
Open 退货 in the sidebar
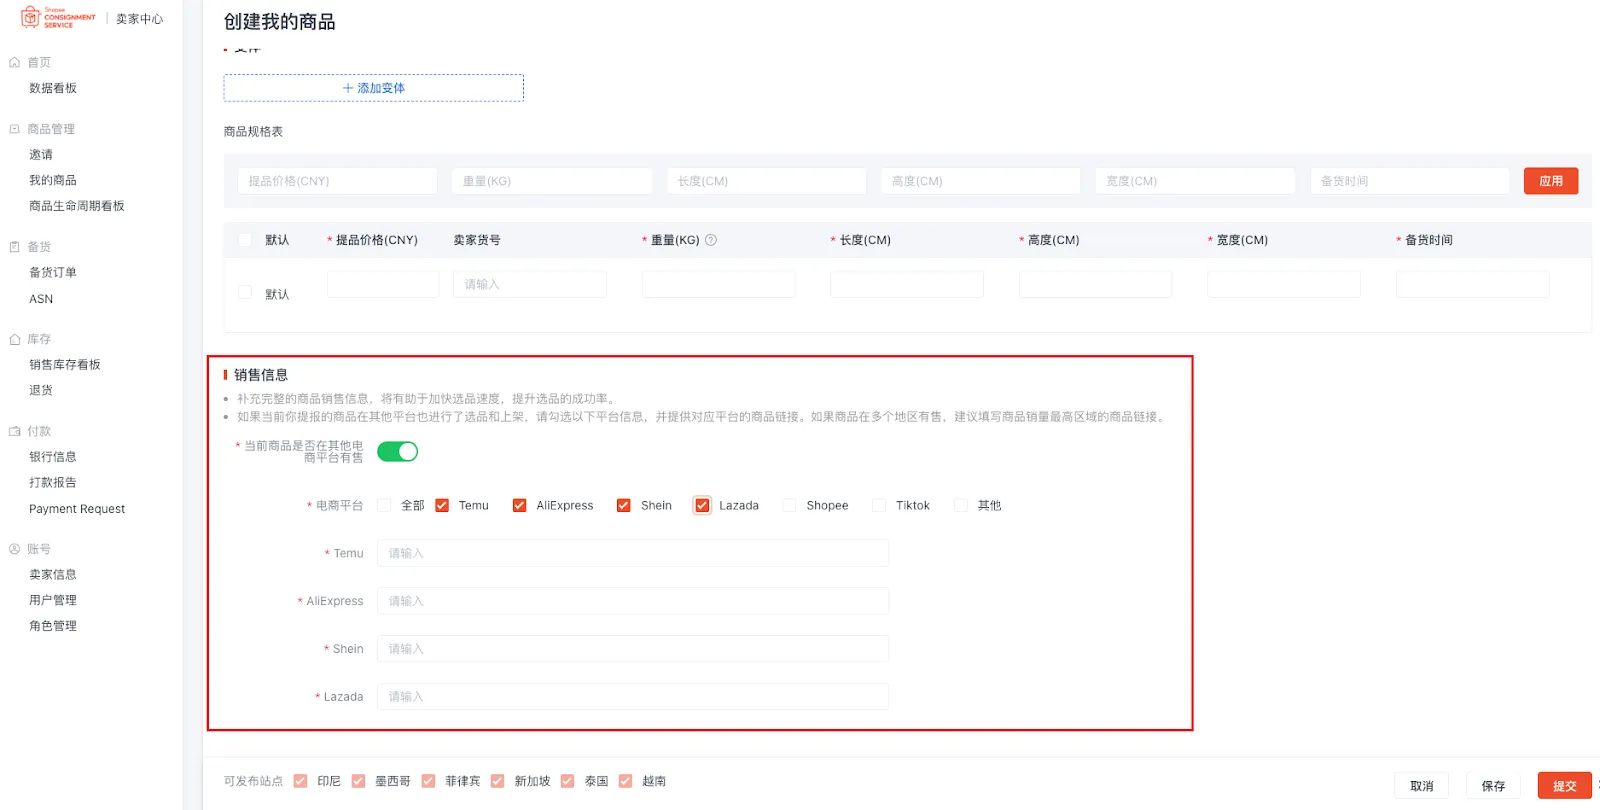point(41,390)
